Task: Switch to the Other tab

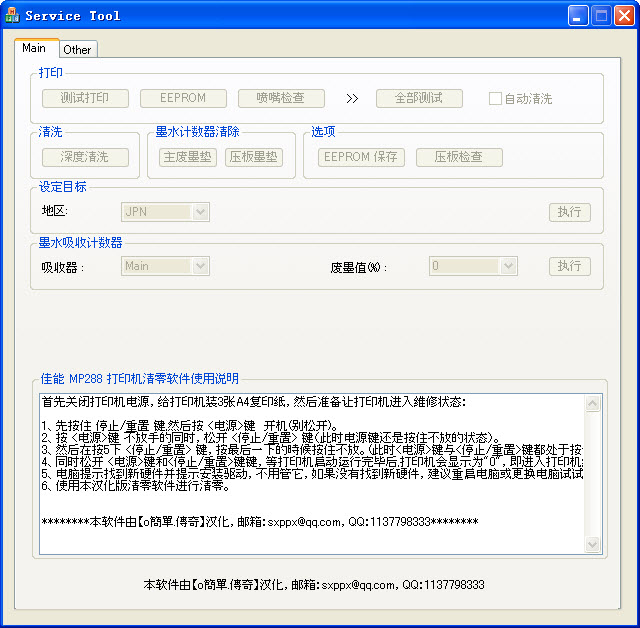Action: pos(77,49)
